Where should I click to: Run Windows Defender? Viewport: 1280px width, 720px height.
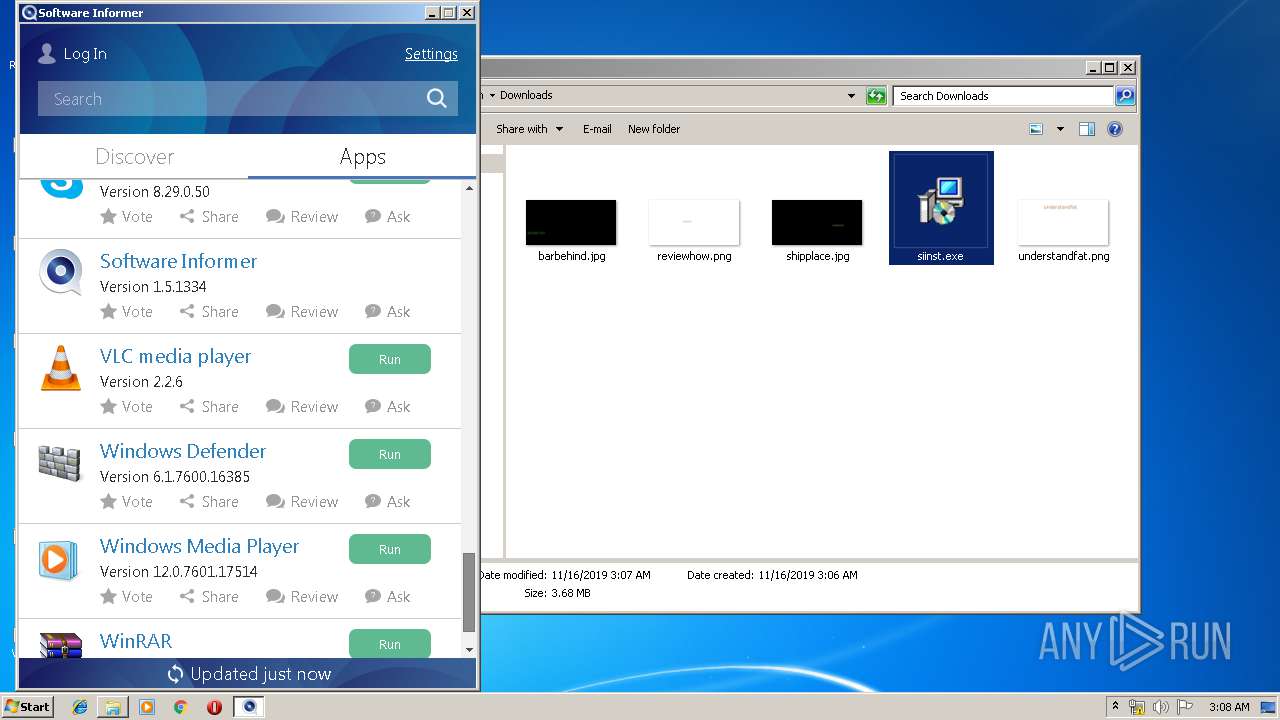(x=390, y=454)
